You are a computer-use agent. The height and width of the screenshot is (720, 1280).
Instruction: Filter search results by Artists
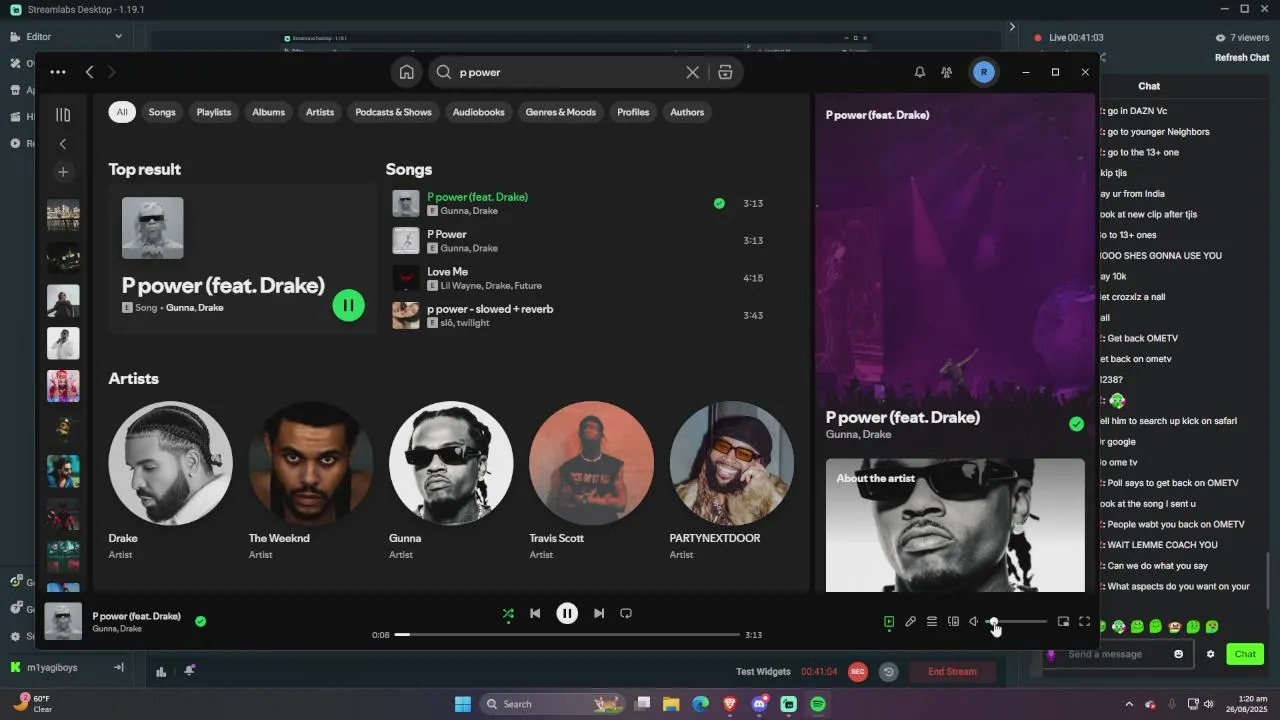pos(320,112)
